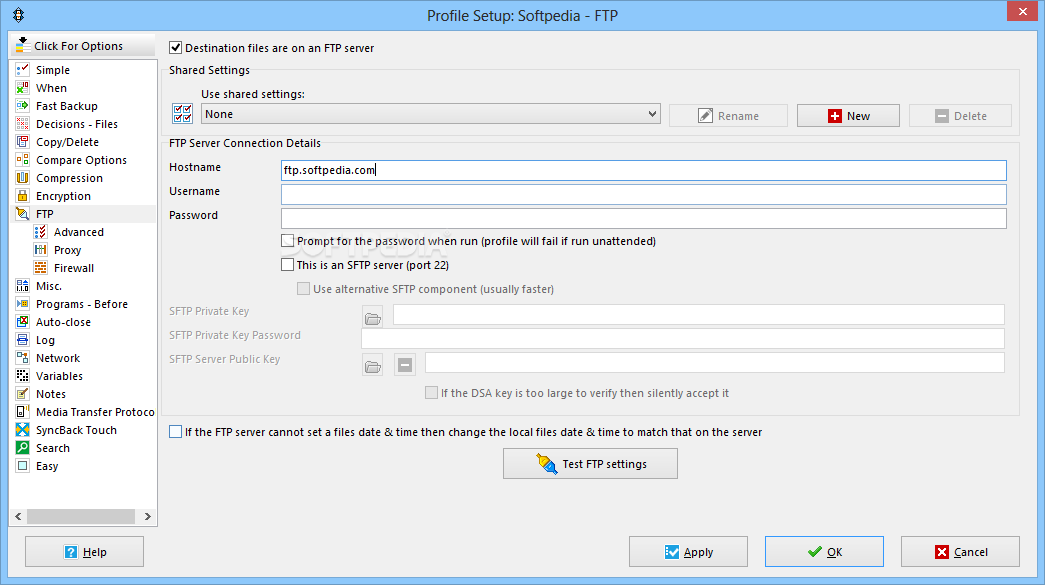1045x585 pixels.
Task: Click the Decisions - Files icon
Action: coord(23,123)
